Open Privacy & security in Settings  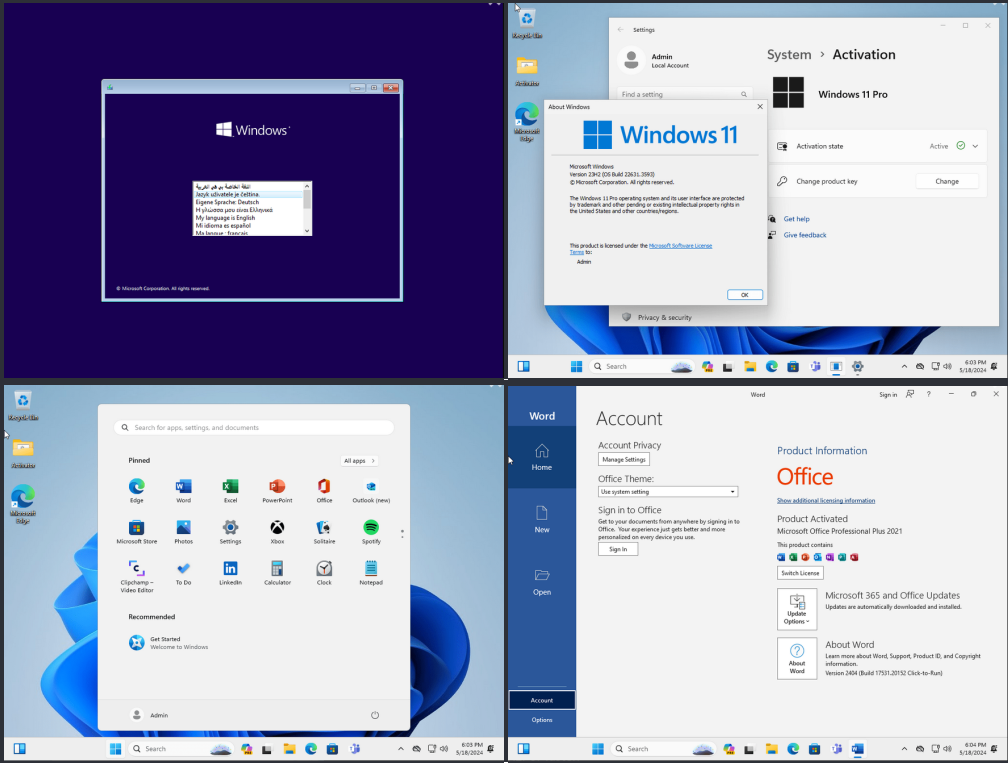664,318
